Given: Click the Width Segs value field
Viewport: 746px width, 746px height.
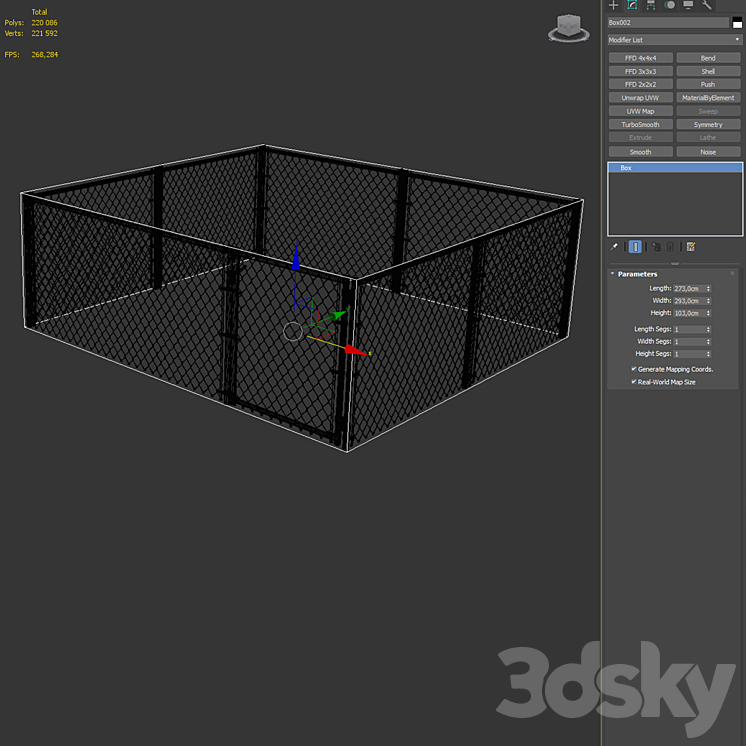Looking at the screenshot, I should [x=689, y=342].
